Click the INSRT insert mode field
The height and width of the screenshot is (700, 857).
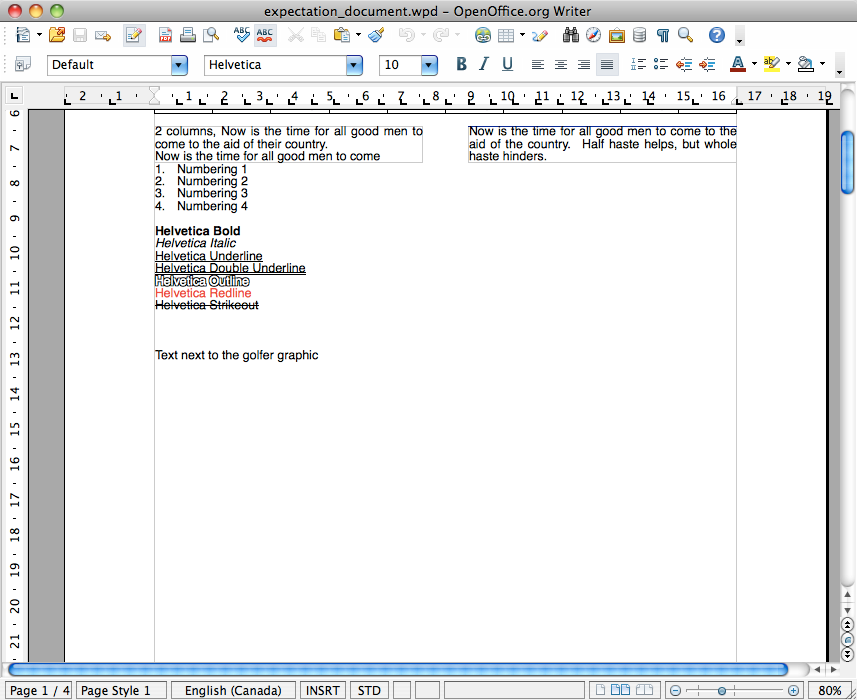pyautogui.click(x=322, y=691)
